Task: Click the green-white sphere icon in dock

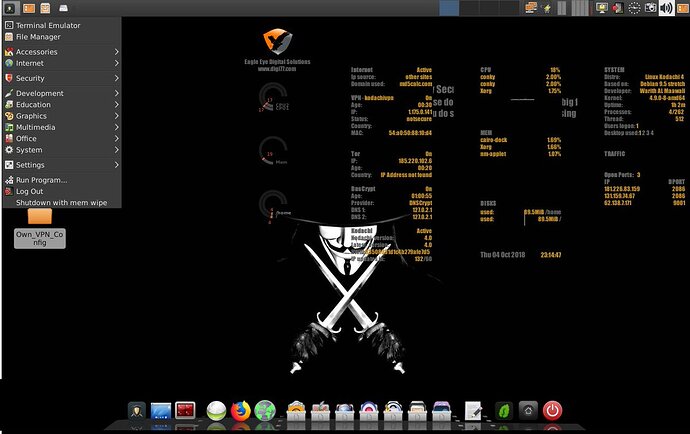Action: tap(217, 411)
